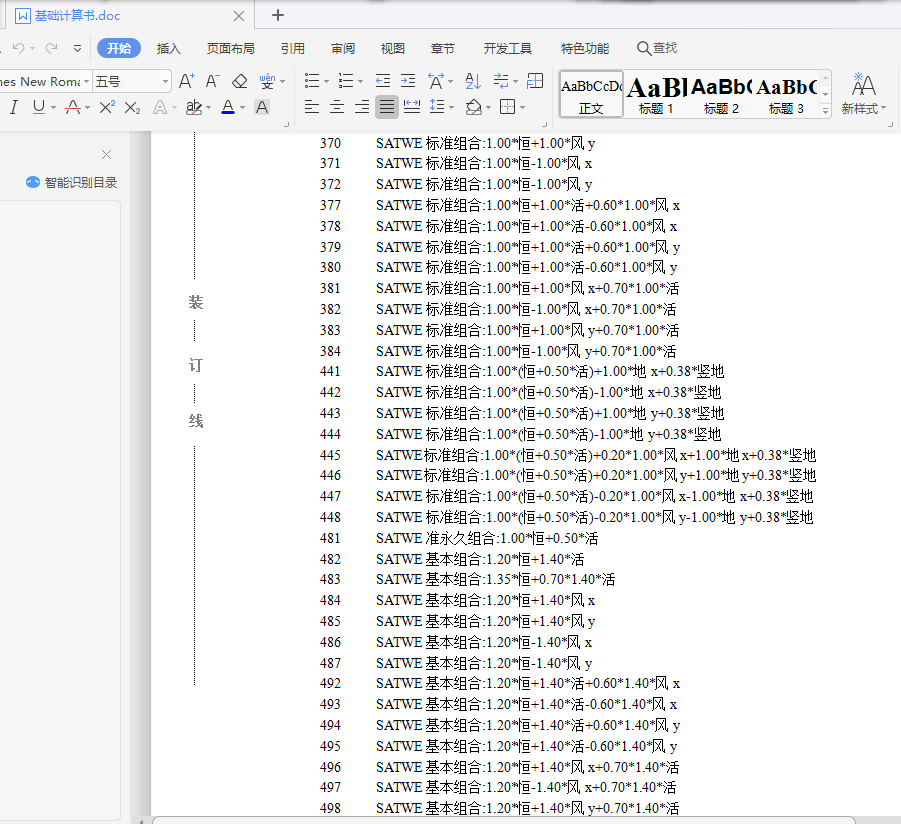Toggle underline formatting

tap(38, 107)
